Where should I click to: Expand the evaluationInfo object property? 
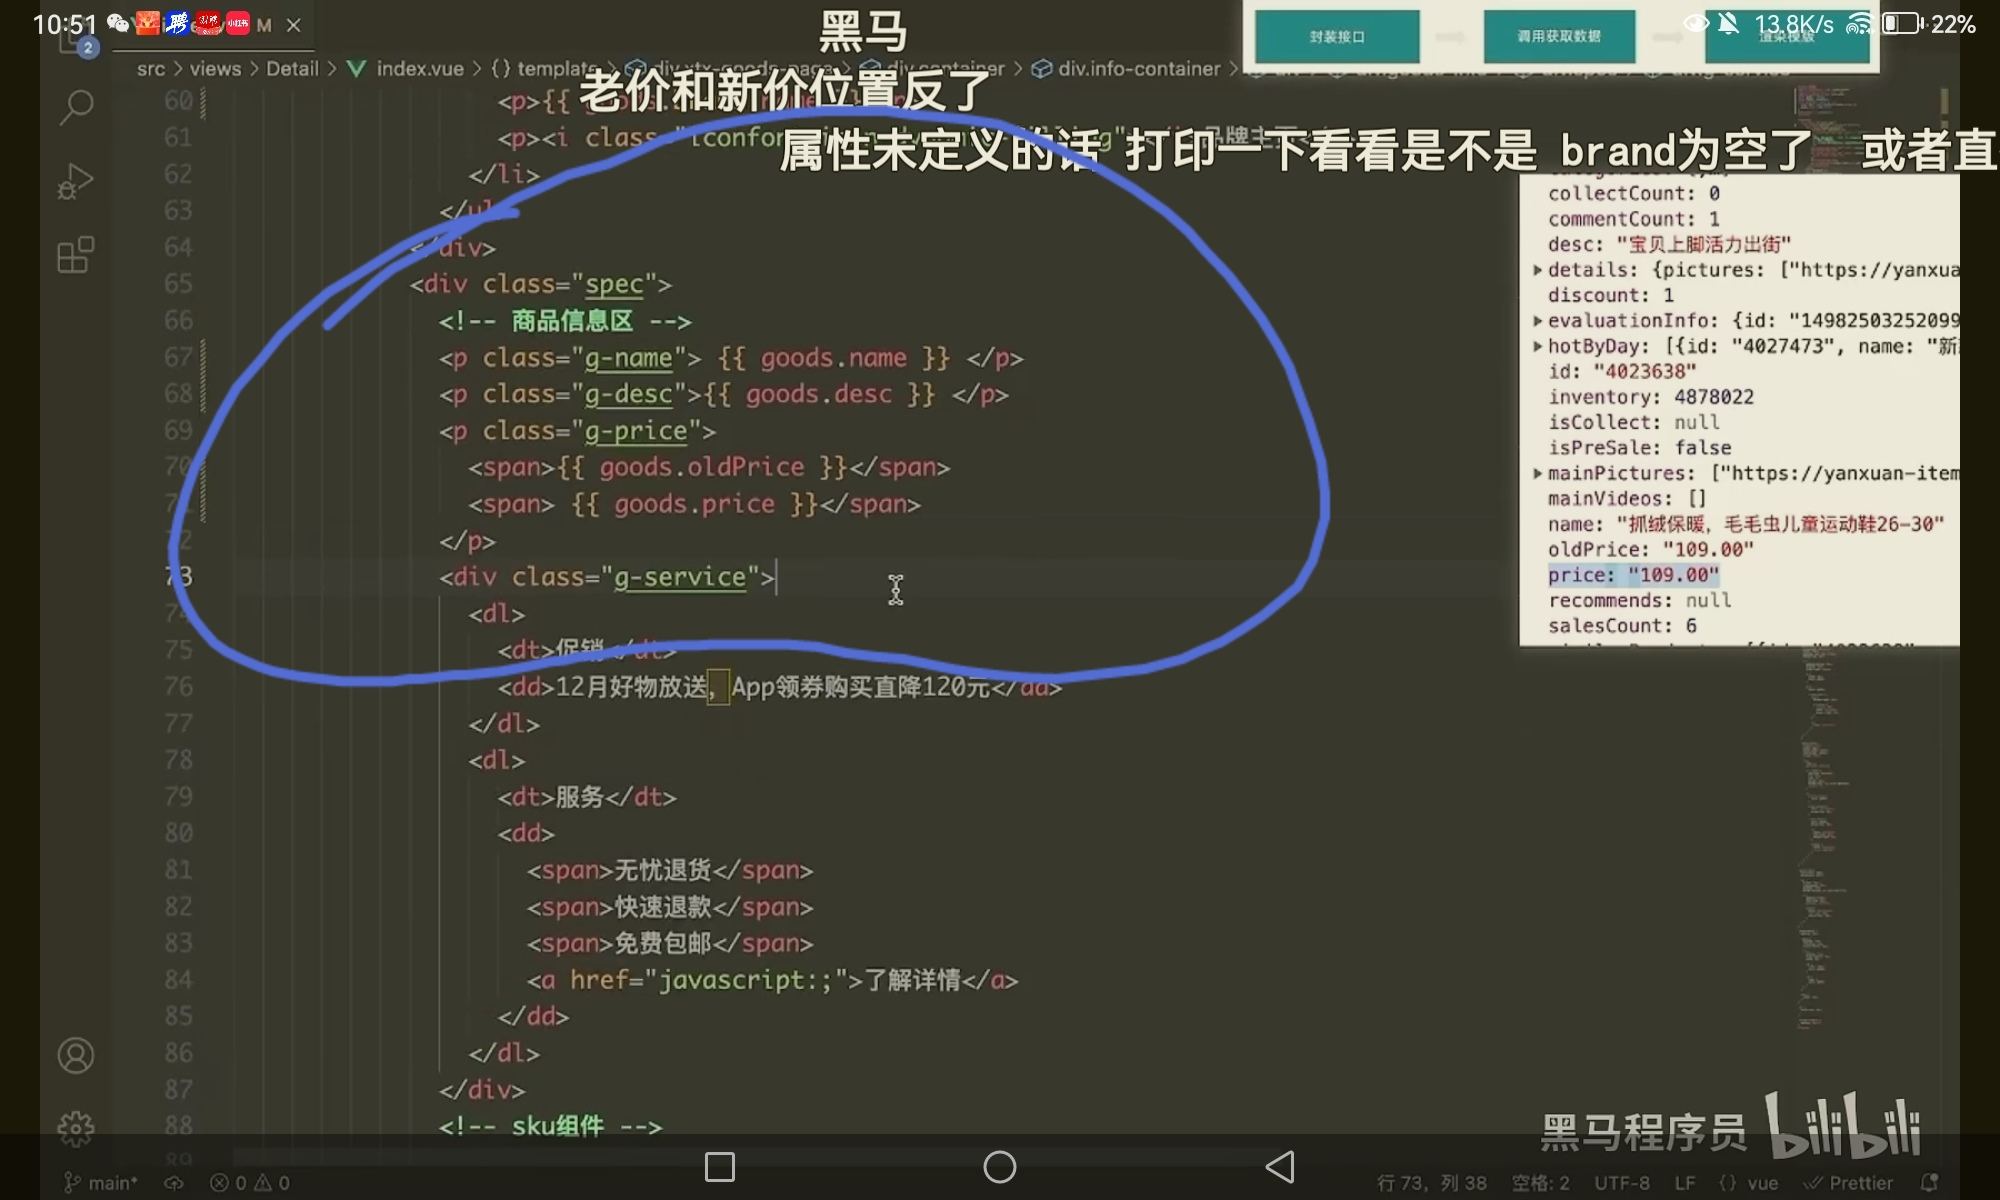(1538, 321)
